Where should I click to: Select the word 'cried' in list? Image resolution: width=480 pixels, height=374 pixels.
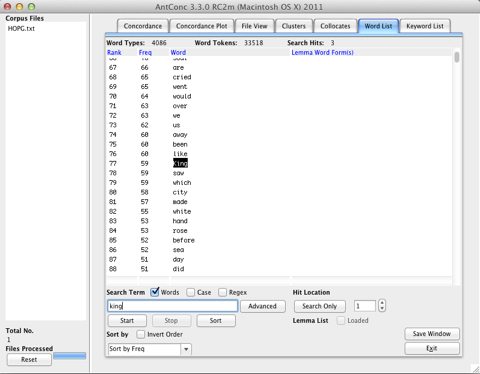click(x=182, y=77)
